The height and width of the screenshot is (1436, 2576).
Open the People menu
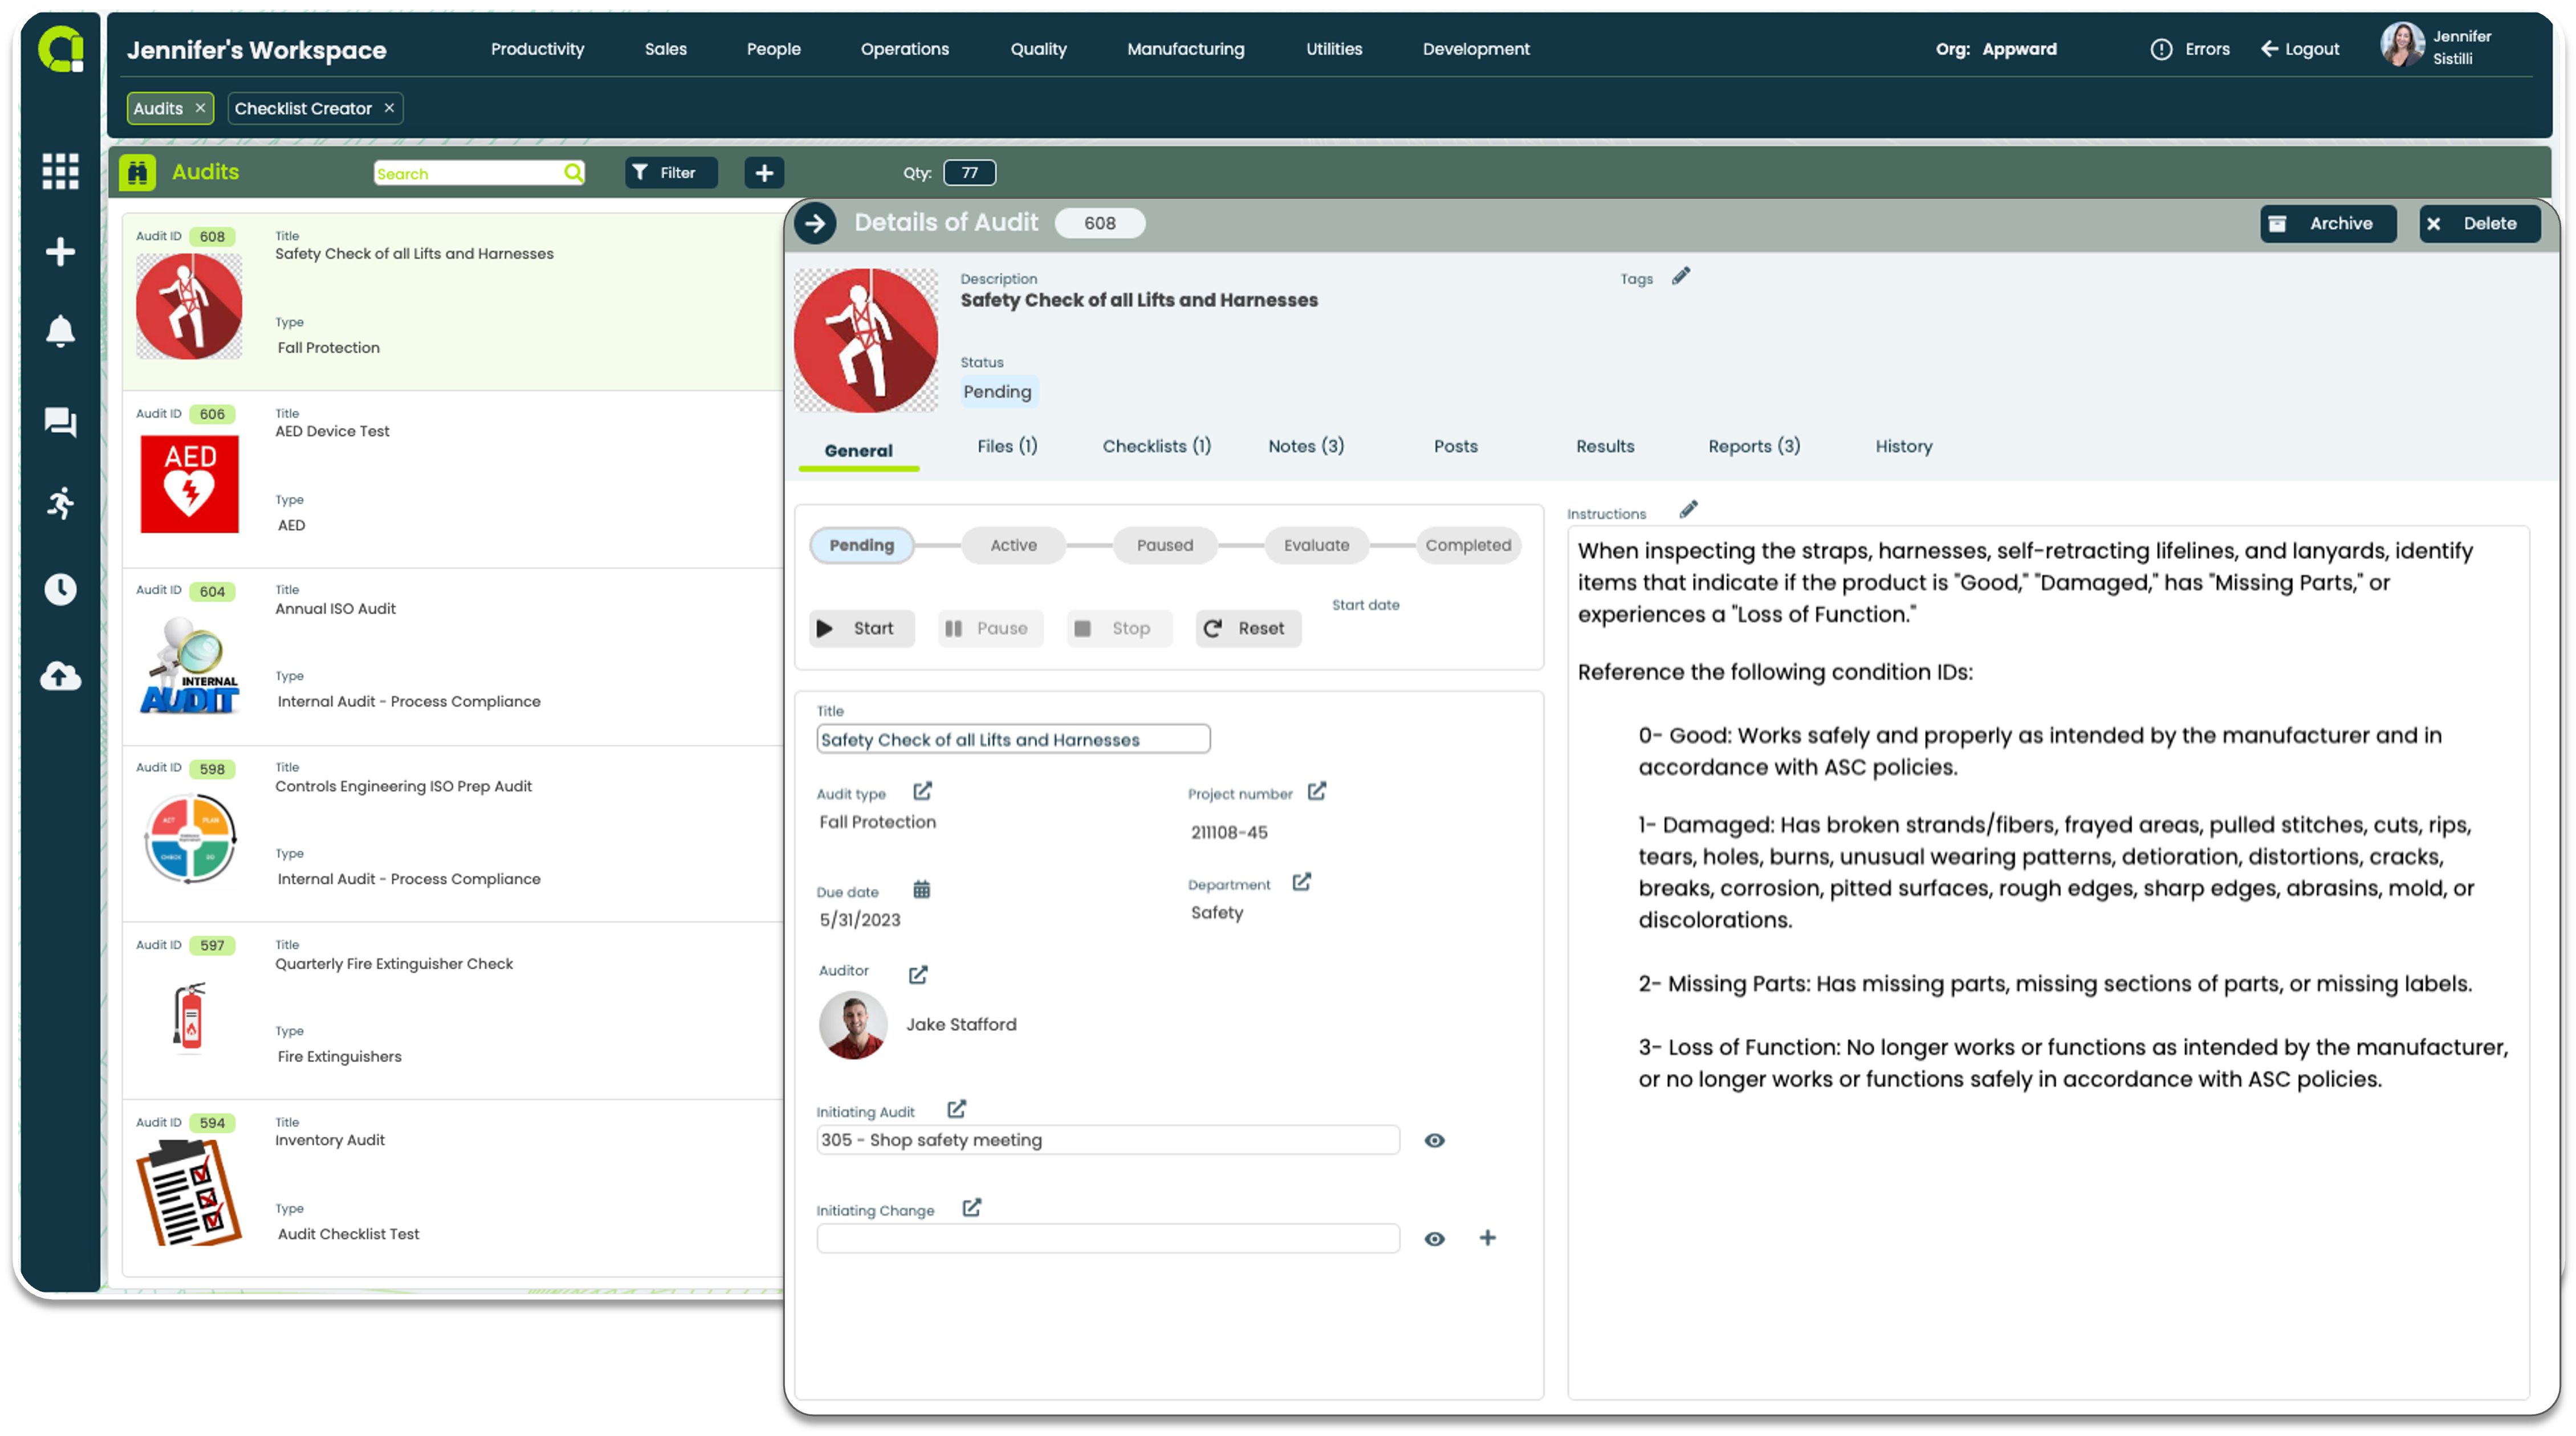tap(773, 49)
